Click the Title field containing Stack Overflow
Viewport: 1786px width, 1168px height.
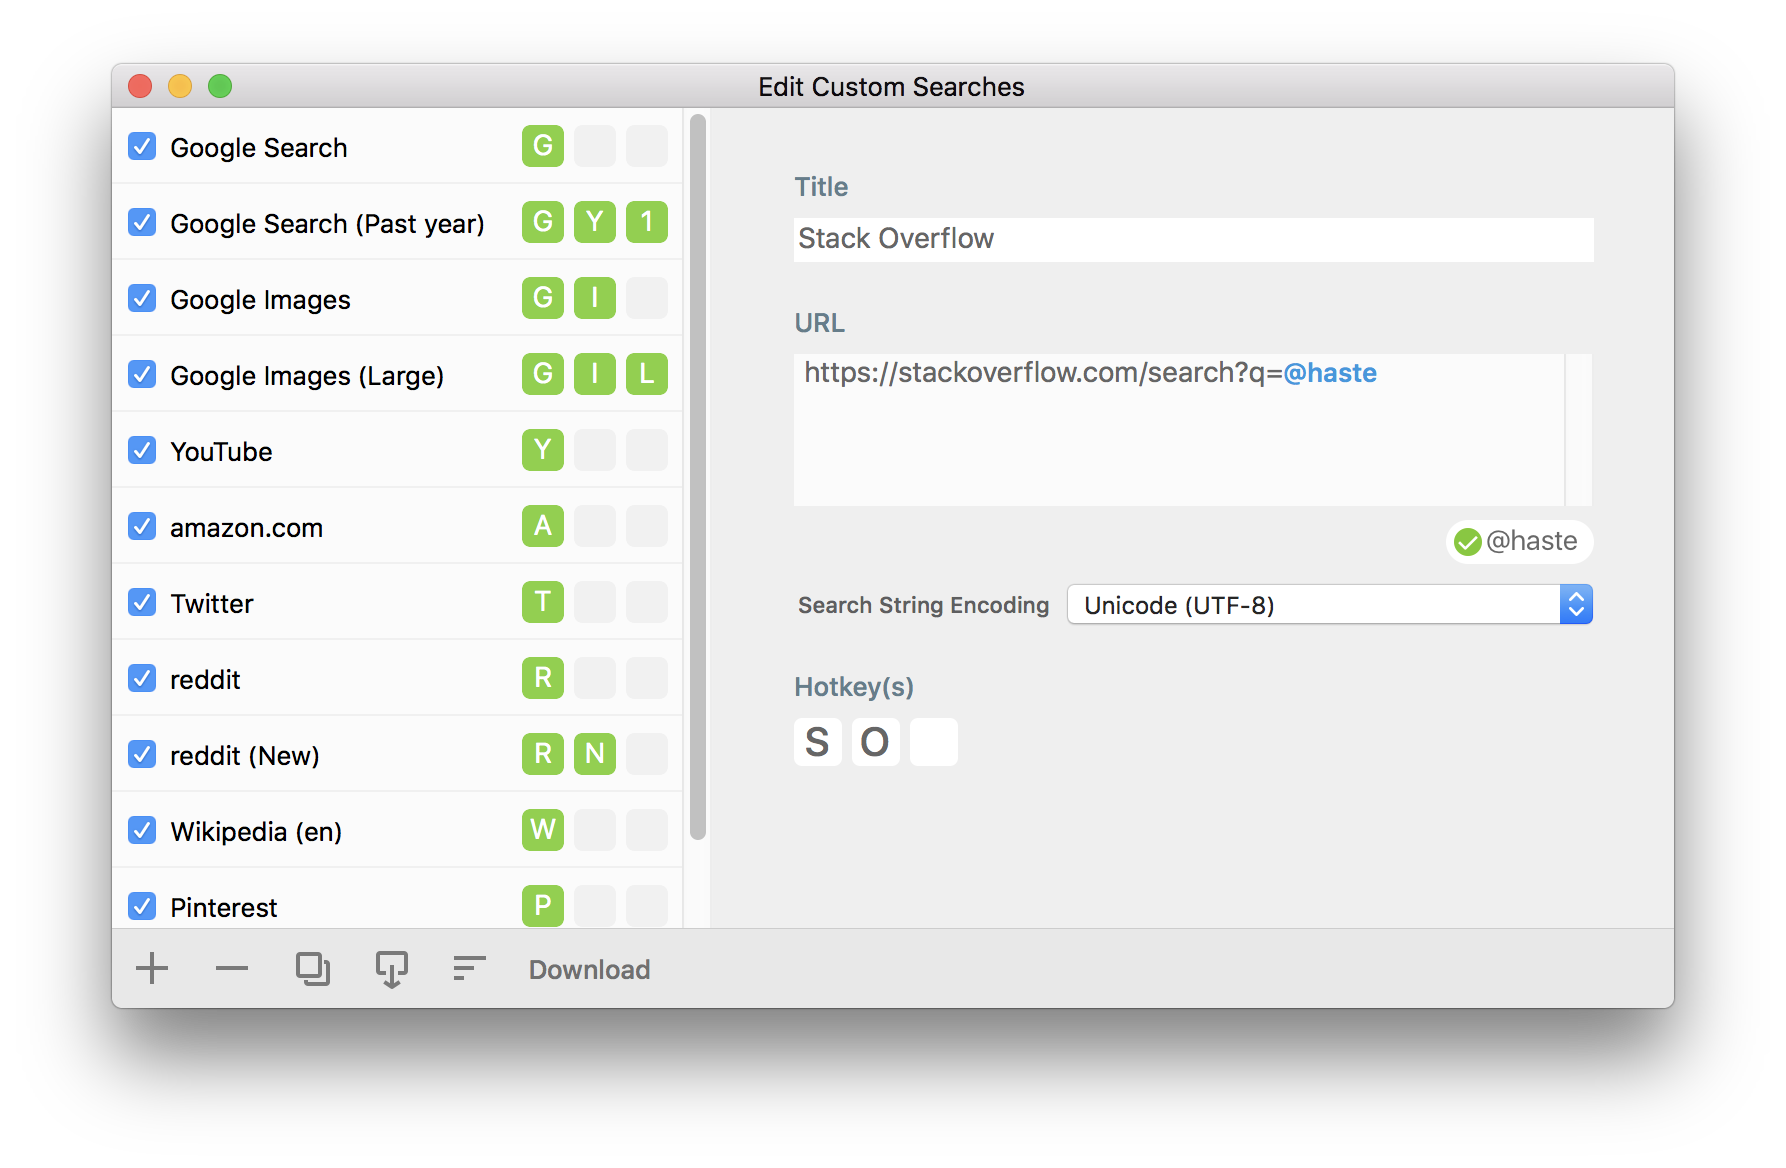pyautogui.click(x=1193, y=239)
